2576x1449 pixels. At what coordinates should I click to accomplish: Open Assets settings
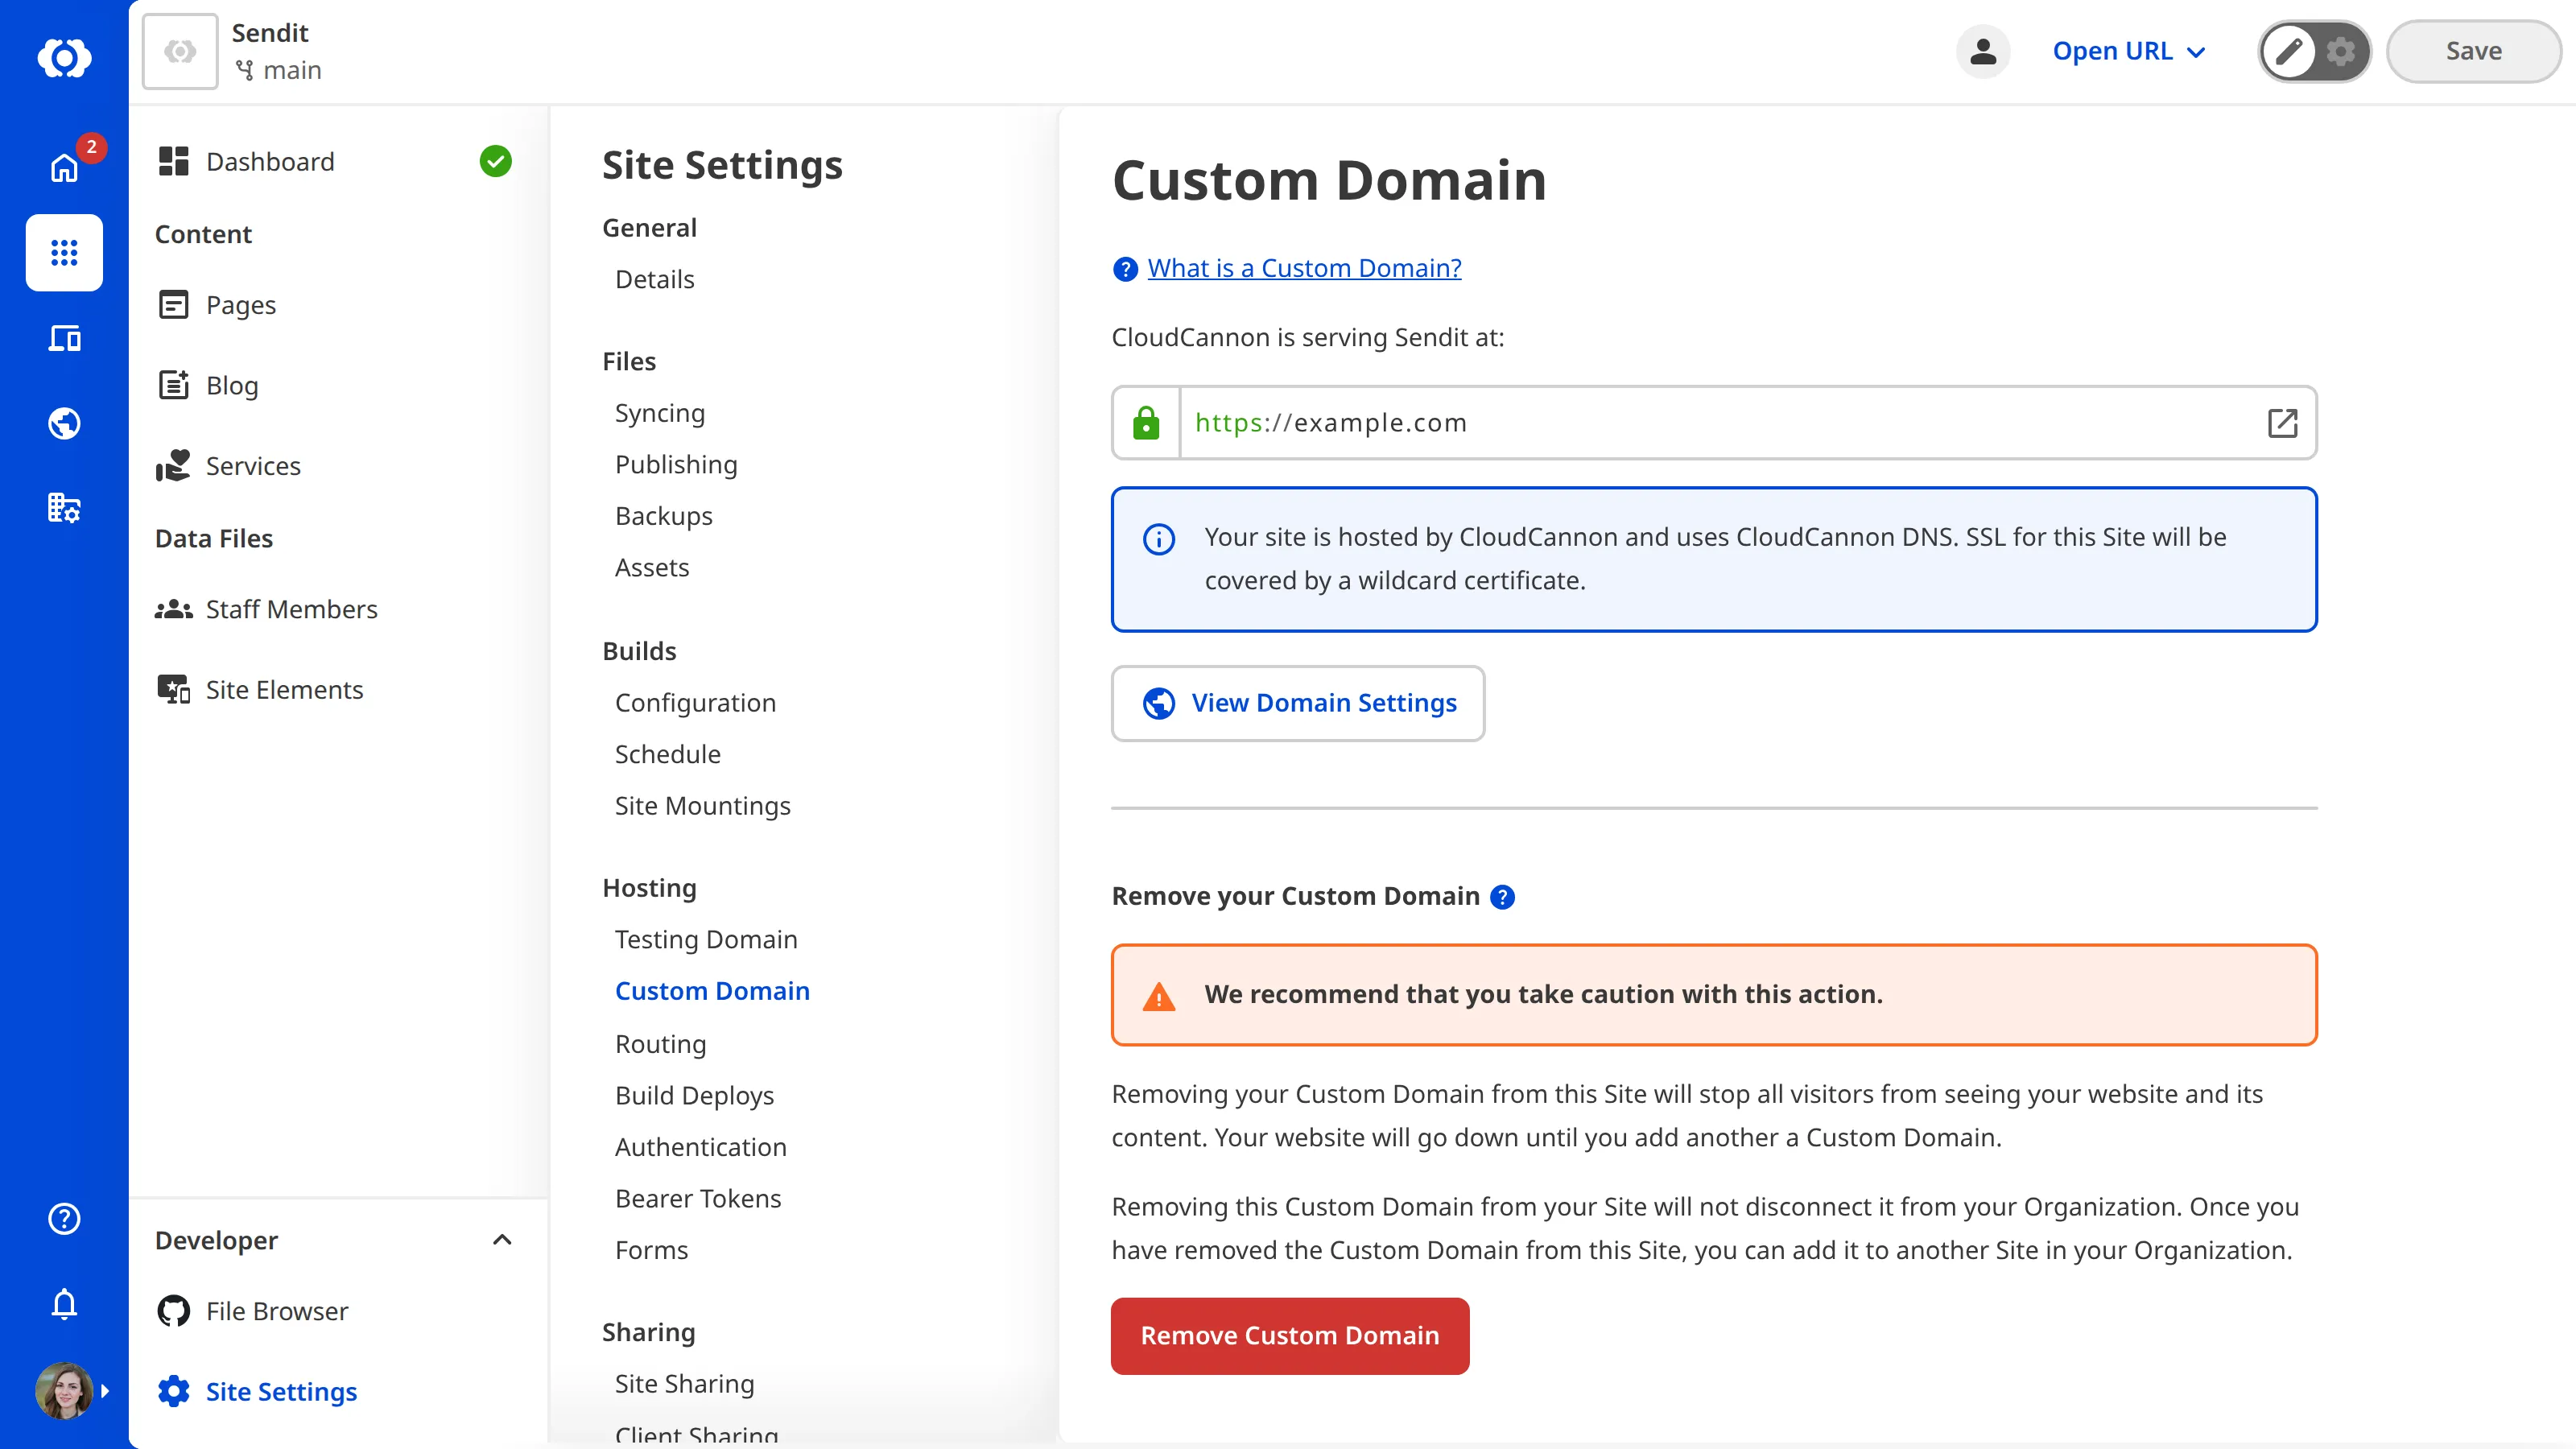652,567
